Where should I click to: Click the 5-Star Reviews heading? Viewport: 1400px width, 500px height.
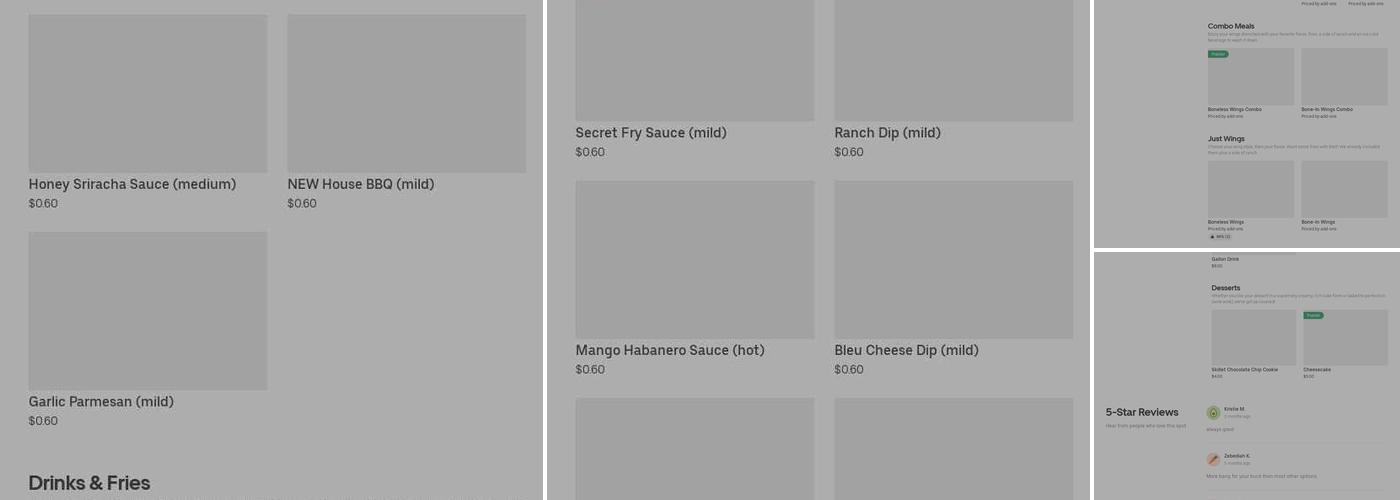(1142, 412)
